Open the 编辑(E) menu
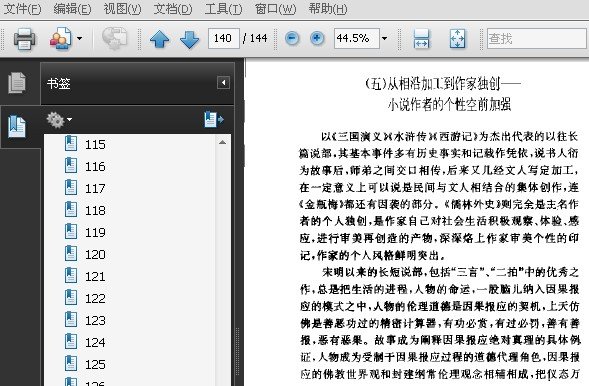The height and width of the screenshot is (386, 589). (x=72, y=9)
